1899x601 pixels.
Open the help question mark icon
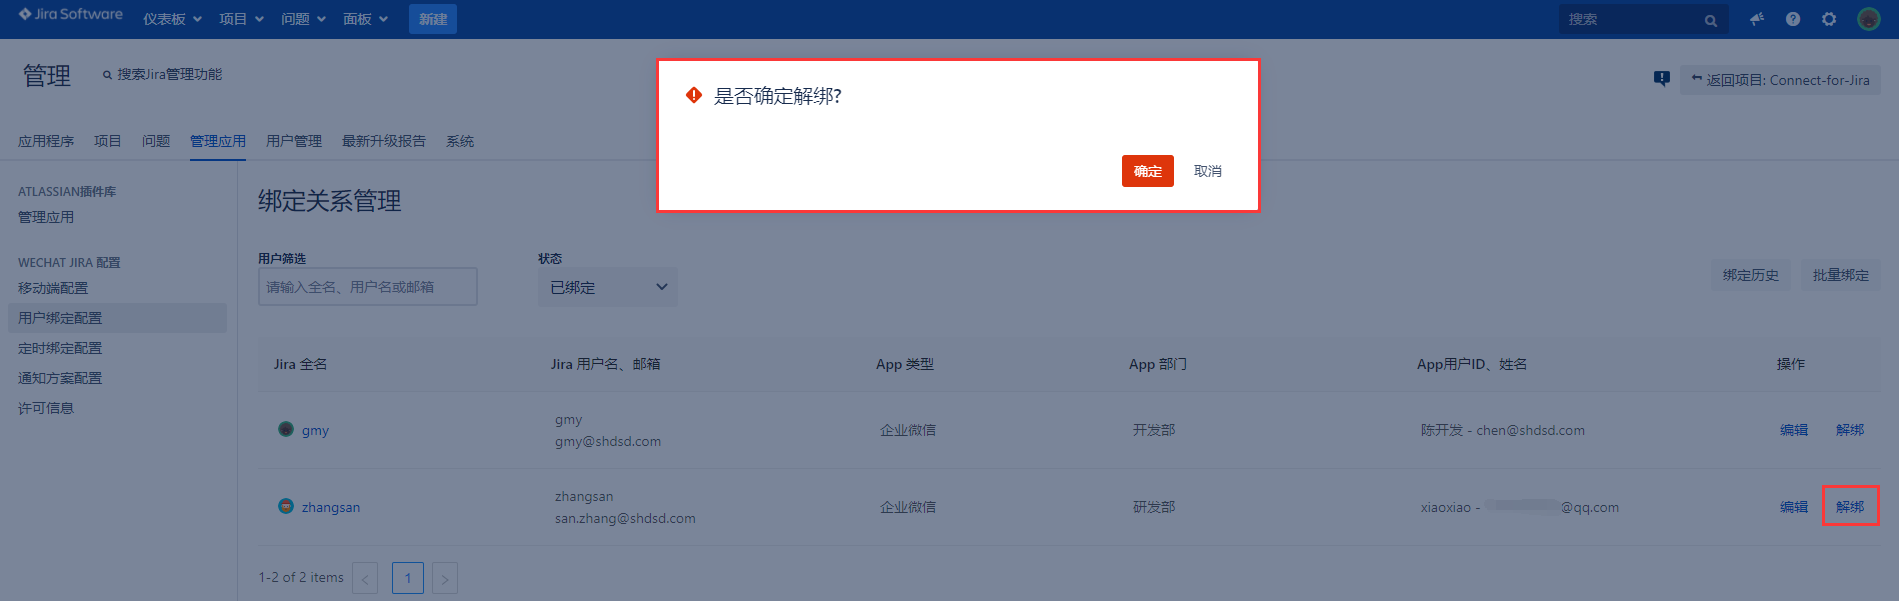pyautogui.click(x=1793, y=19)
